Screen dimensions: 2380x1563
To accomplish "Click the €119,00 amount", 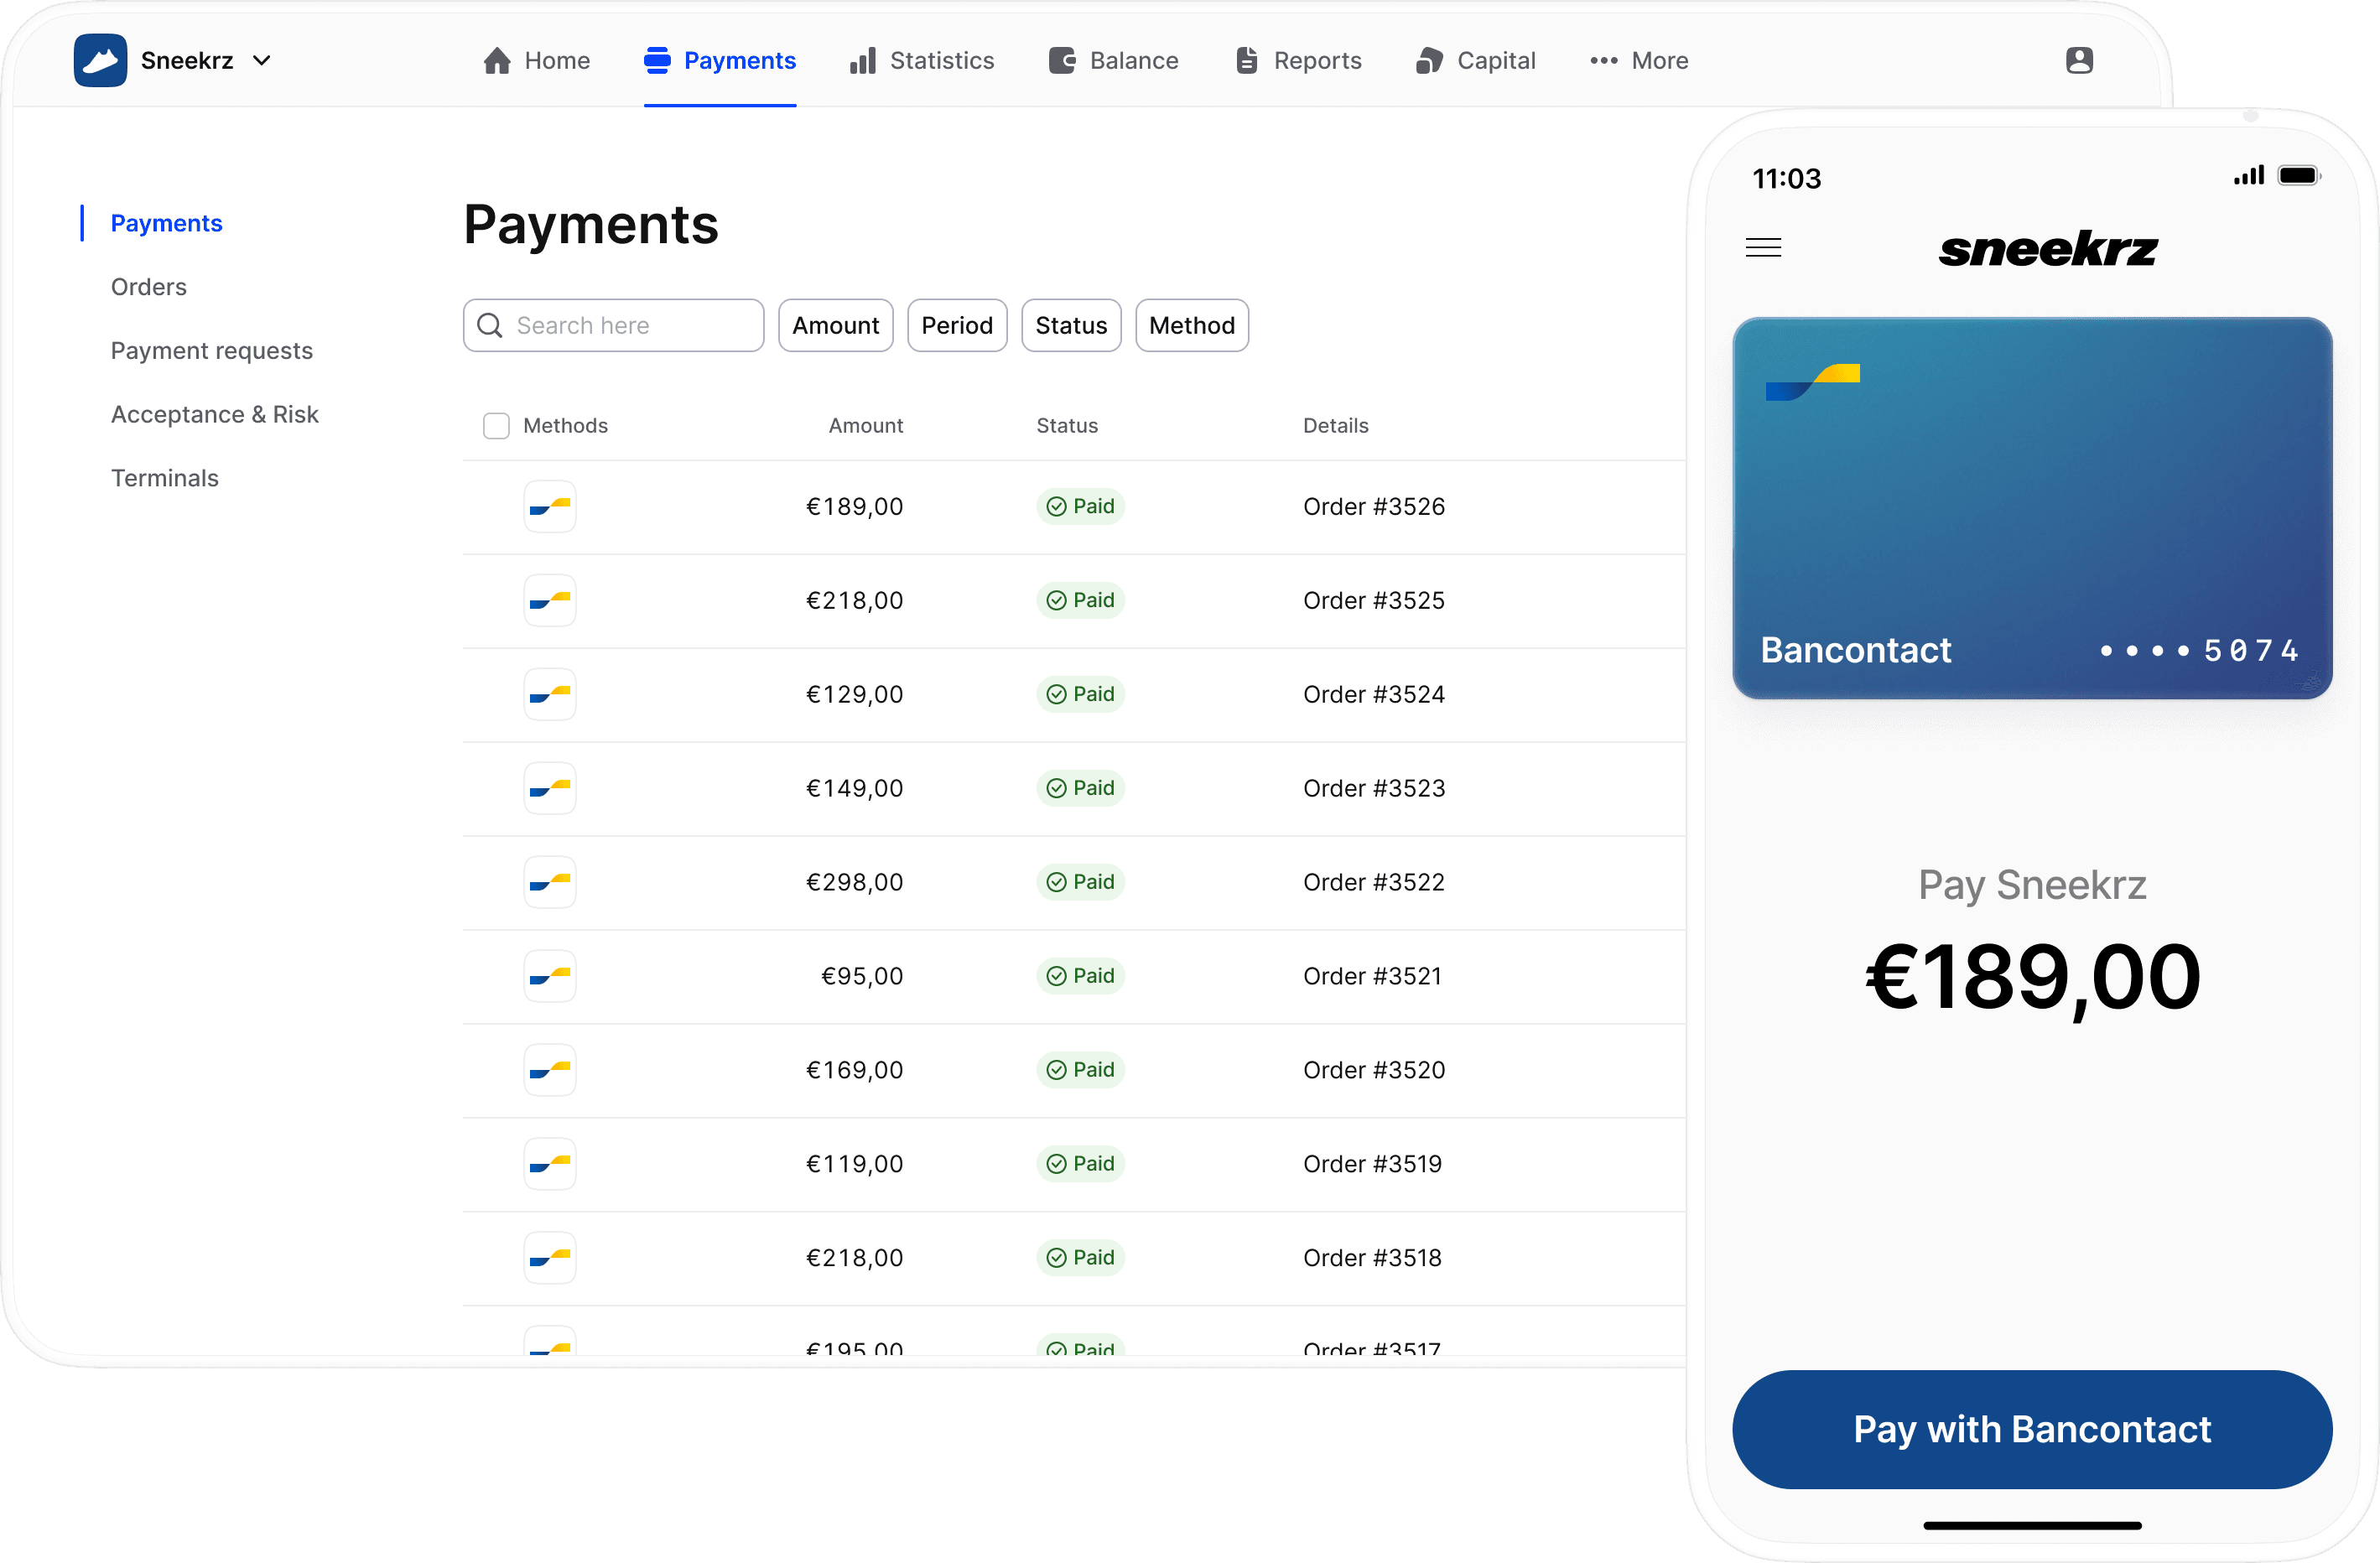I will [855, 1164].
